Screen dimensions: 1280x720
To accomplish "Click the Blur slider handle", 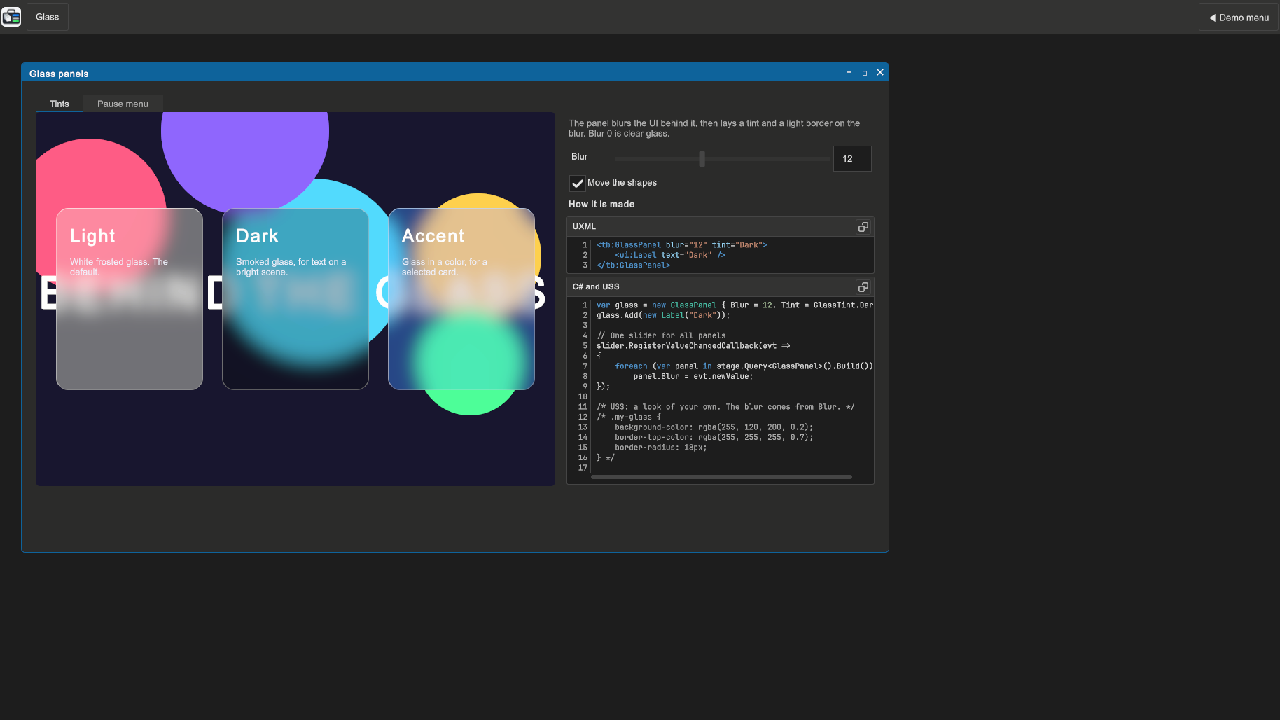I will pyautogui.click(x=702, y=158).
